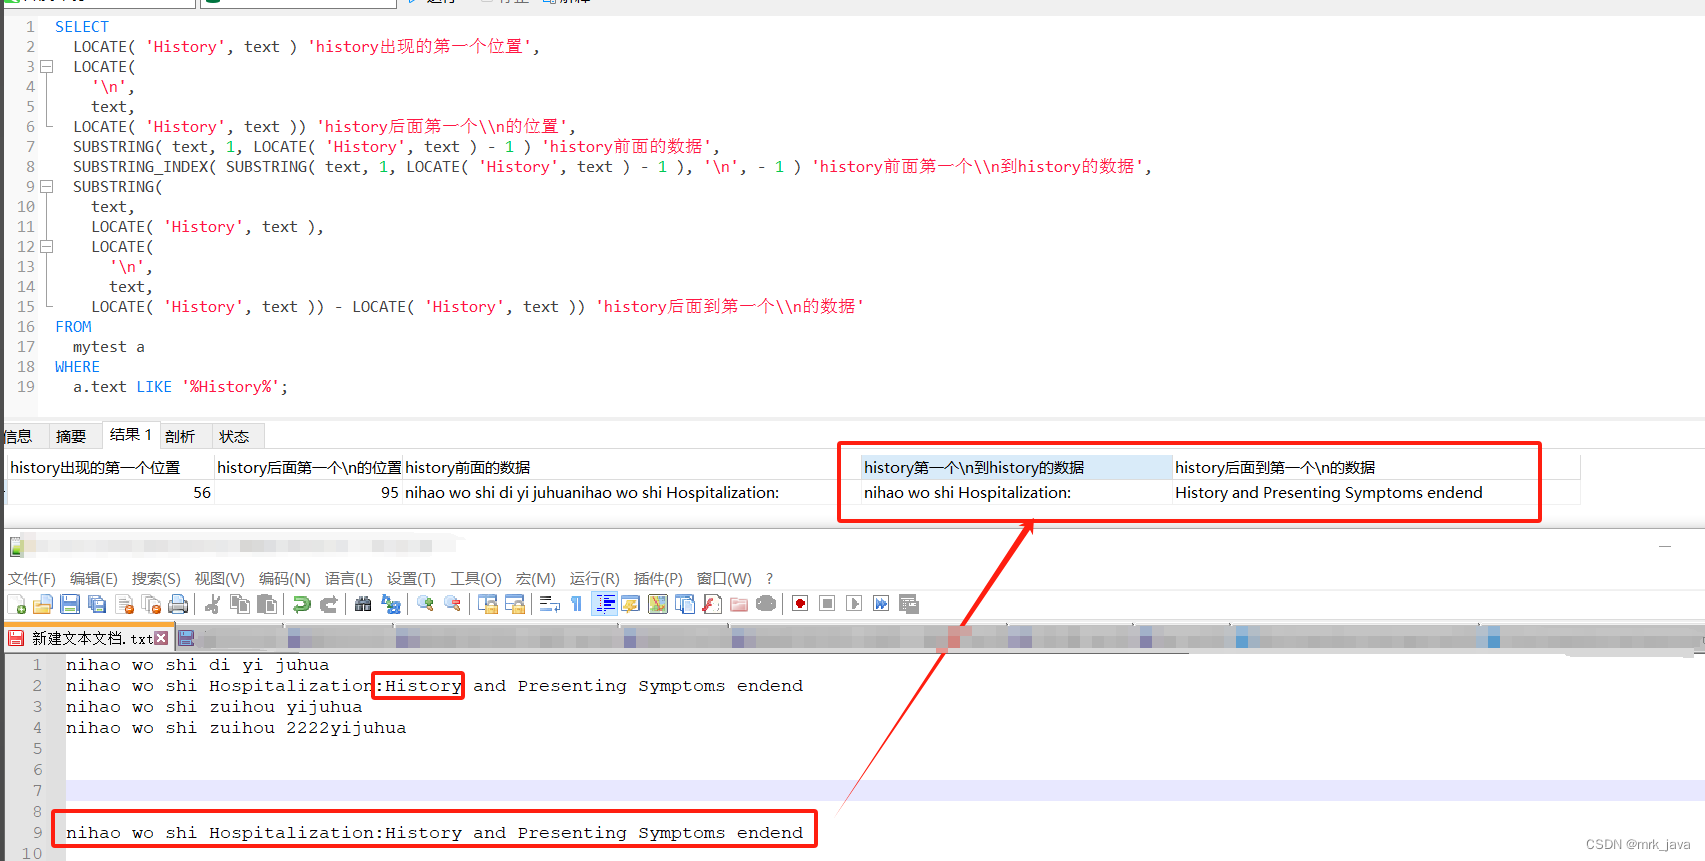Click the Start Recording macro icon
The width and height of the screenshot is (1705, 861).
tap(800, 604)
